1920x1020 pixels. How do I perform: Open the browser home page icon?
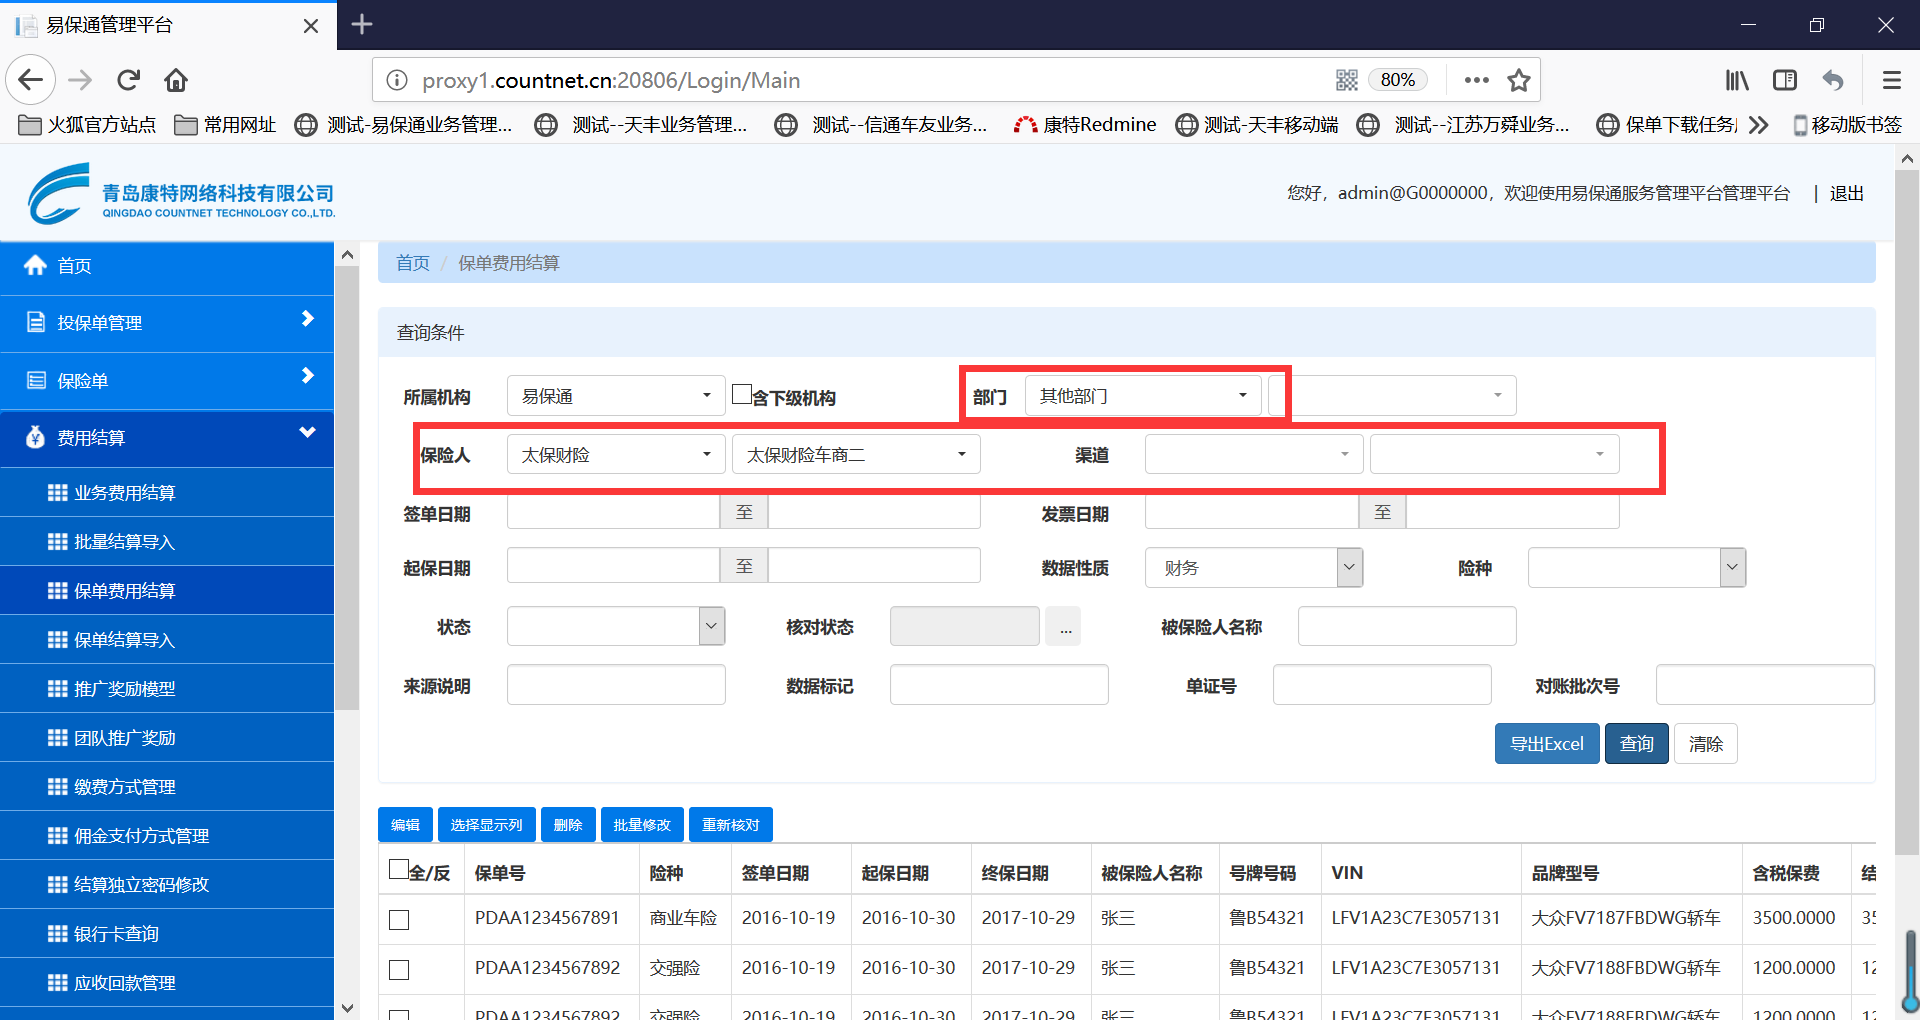pos(176,80)
